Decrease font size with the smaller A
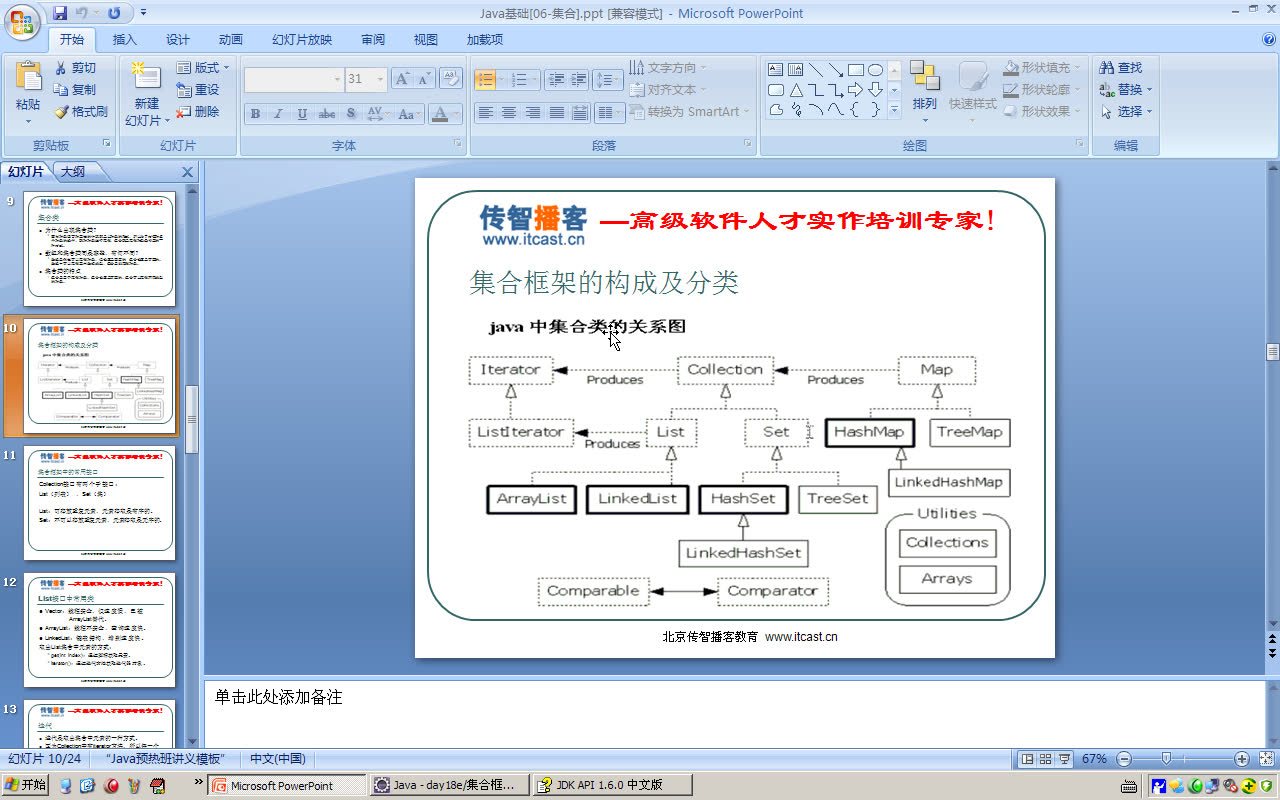Viewport: 1280px width, 800px height. point(424,79)
